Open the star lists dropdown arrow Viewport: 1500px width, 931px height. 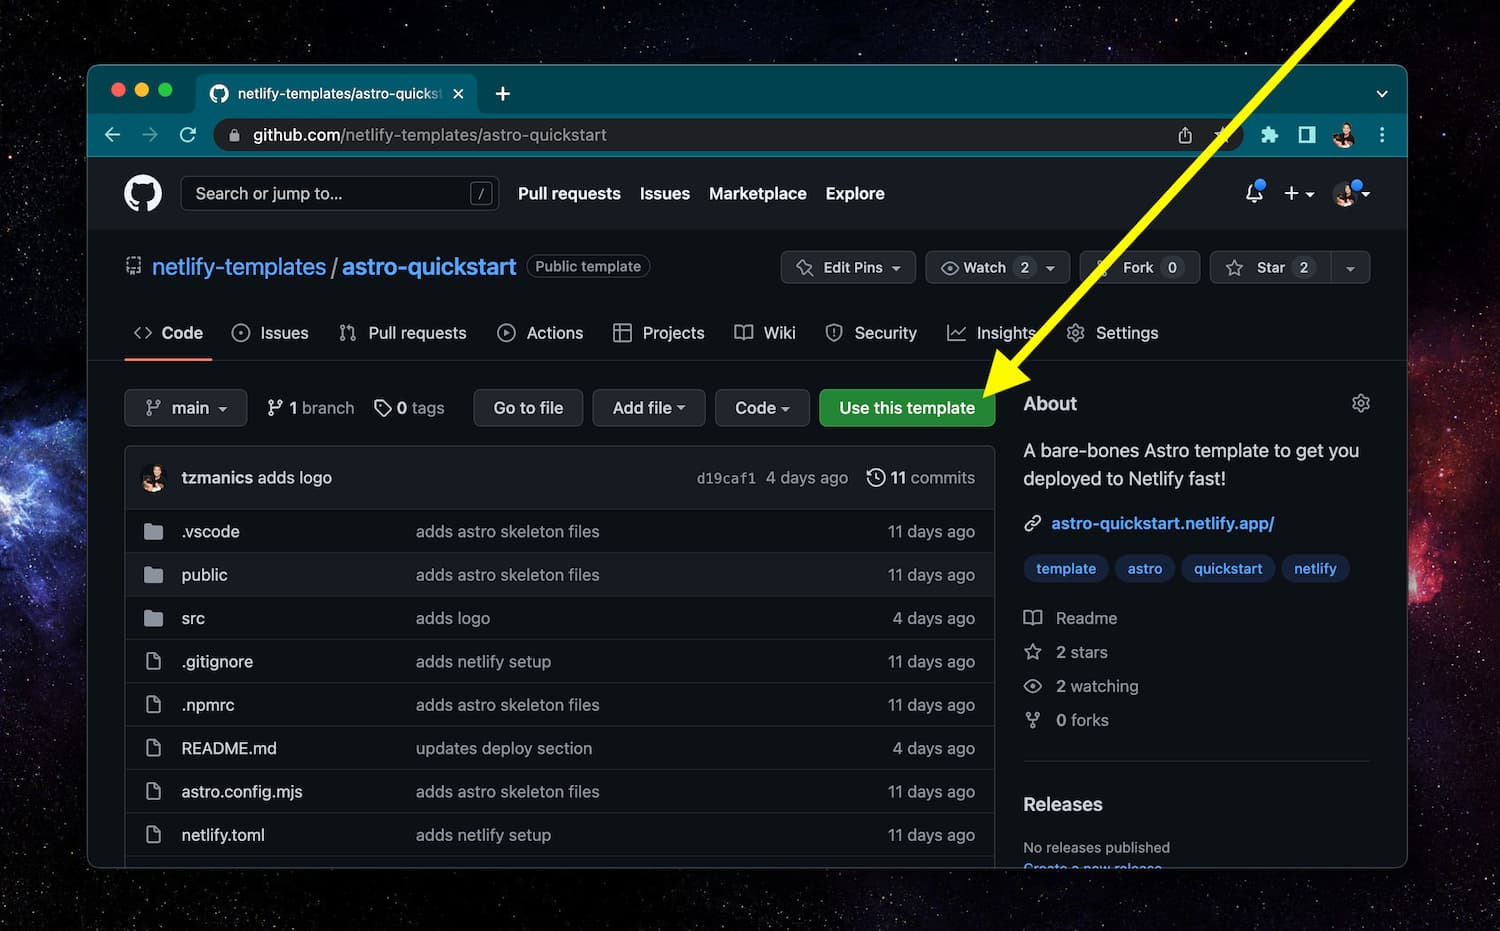1350,267
